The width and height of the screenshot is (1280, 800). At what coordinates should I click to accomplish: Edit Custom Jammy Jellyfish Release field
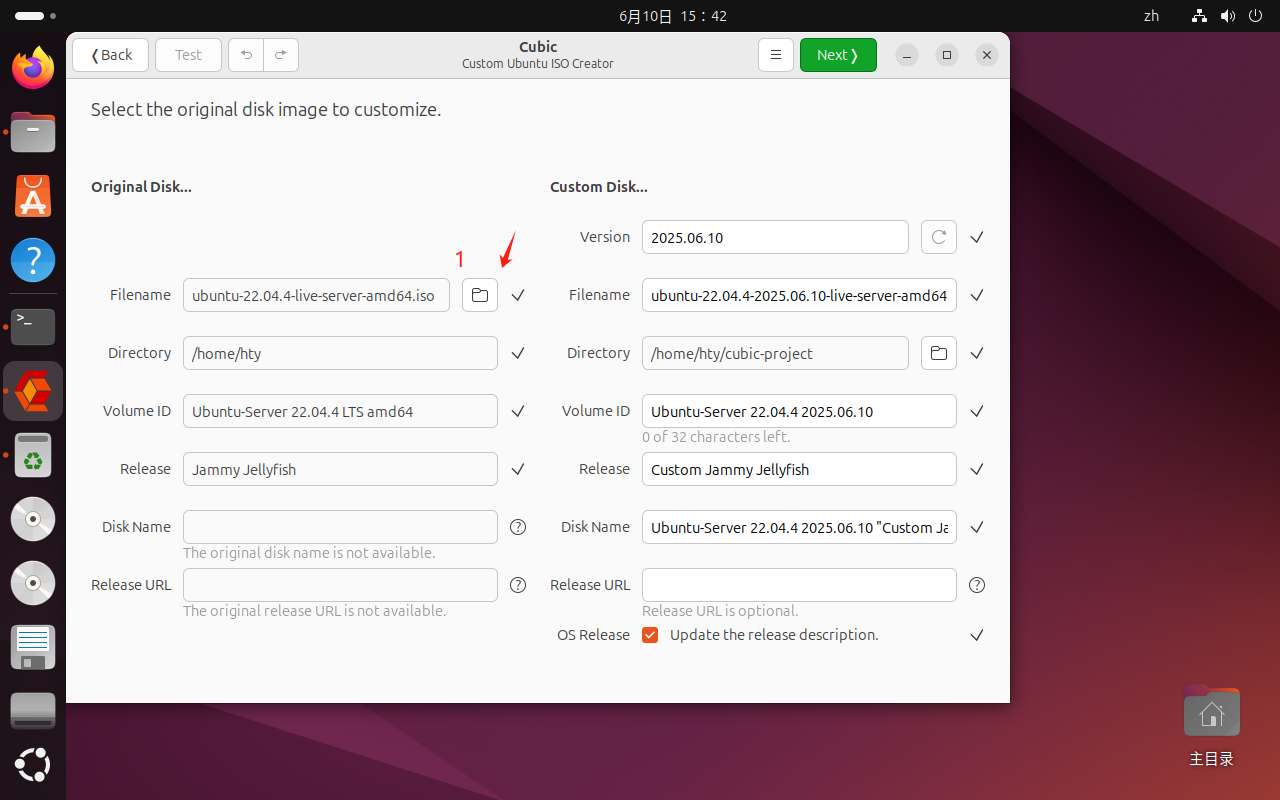click(799, 469)
